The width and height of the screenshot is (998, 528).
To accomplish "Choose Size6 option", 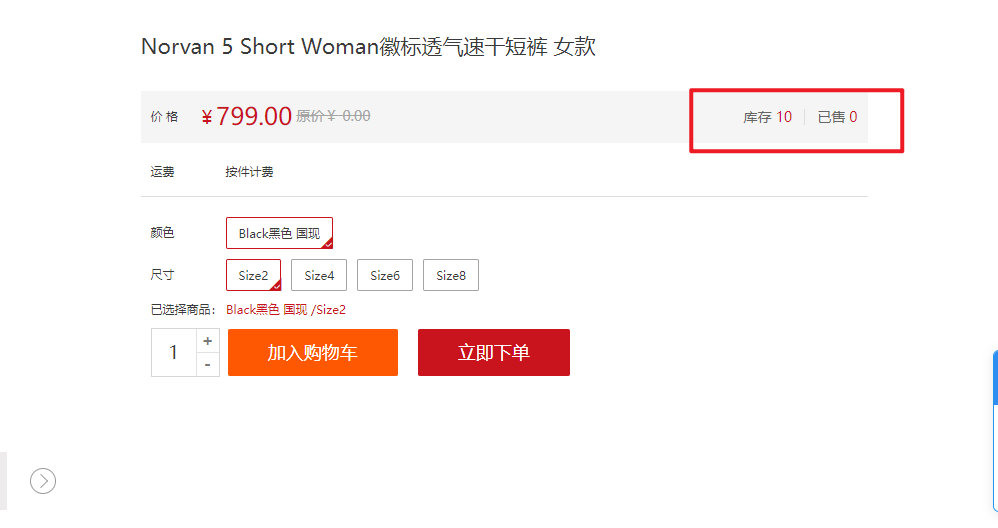I will [x=385, y=275].
